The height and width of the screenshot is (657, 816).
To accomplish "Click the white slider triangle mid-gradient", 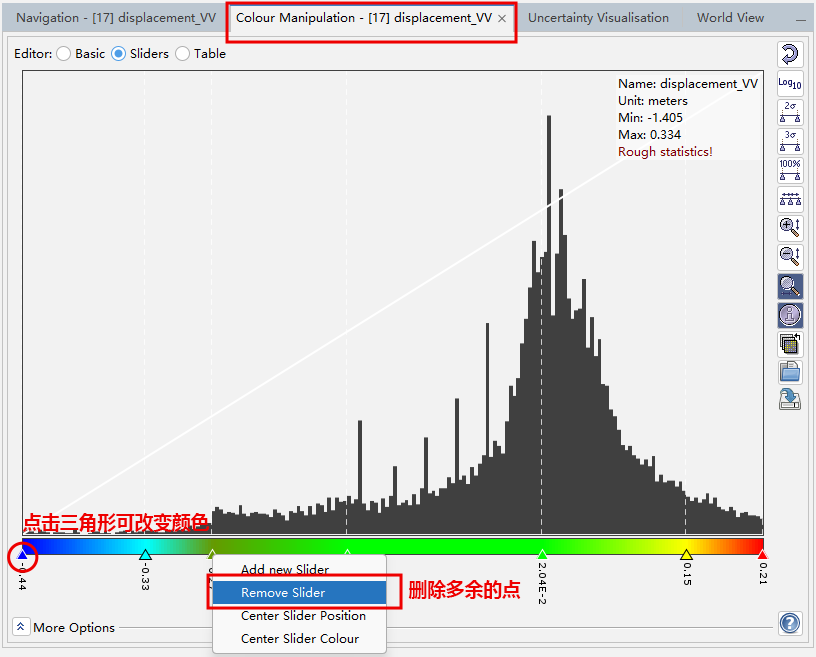I will pyautogui.click(x=348, y=552).
